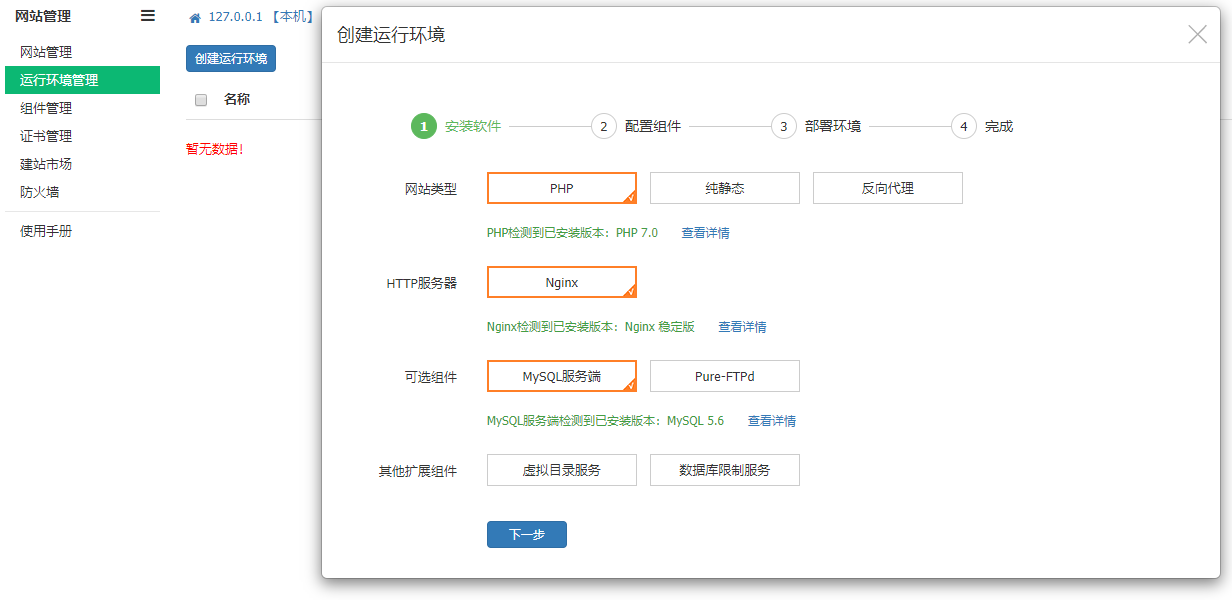Enable 数据库限制服务 extension
The image size is (1232, 600).
pyautogui.click(x=725, y=470)
